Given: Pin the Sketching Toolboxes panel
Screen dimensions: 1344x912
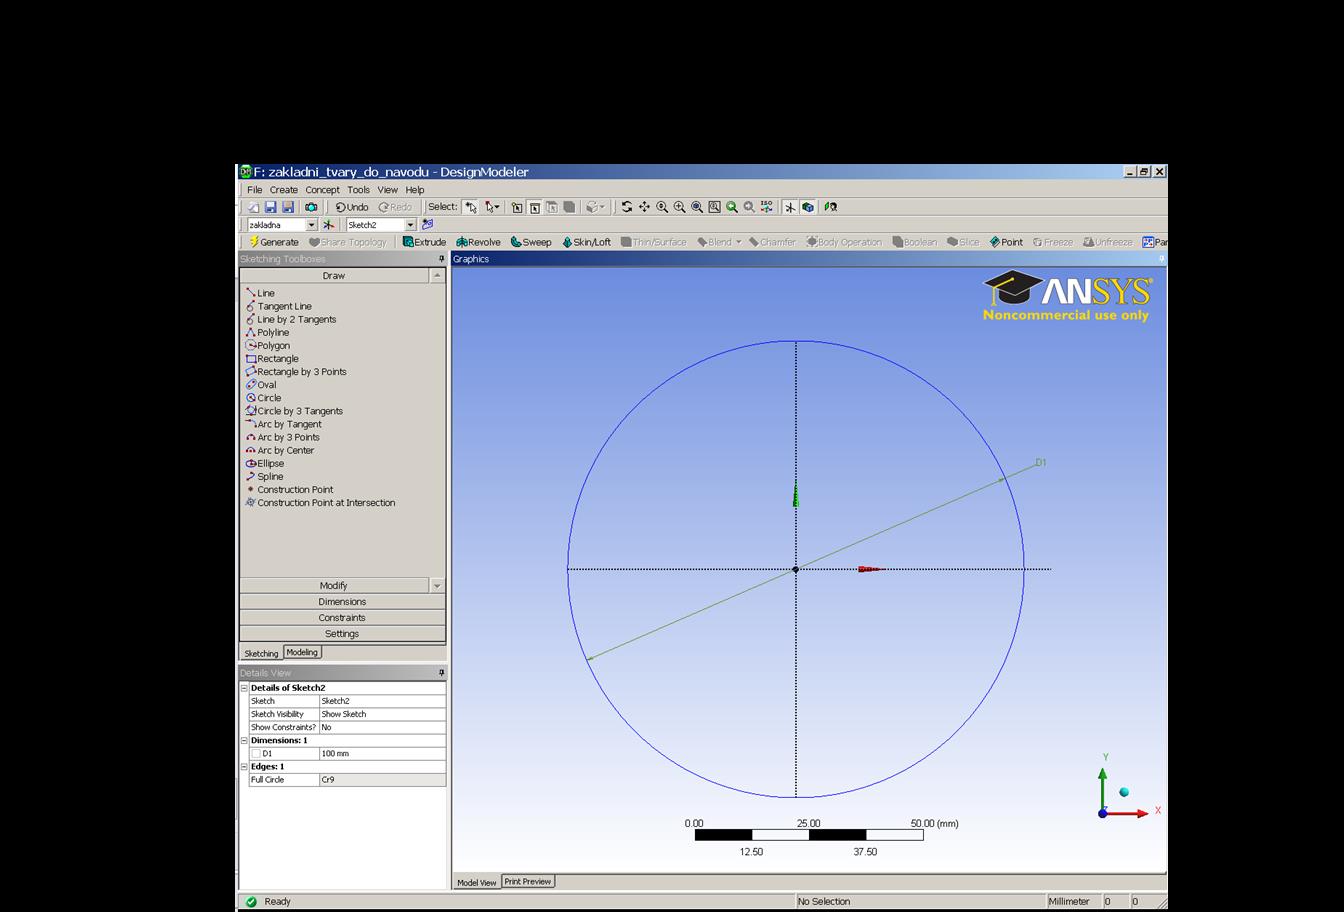Looking at the screenshot, I should coord(441,259).
